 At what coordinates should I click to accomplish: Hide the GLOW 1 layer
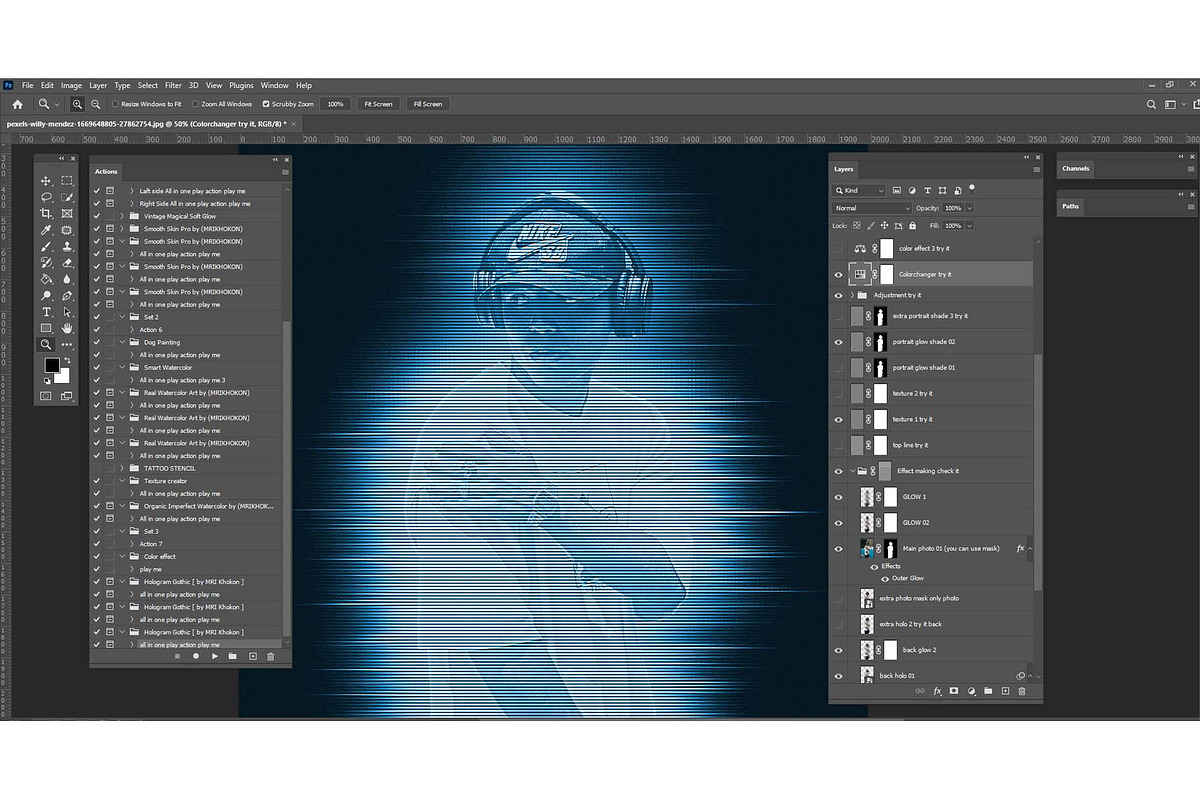(x=839, y=497)
